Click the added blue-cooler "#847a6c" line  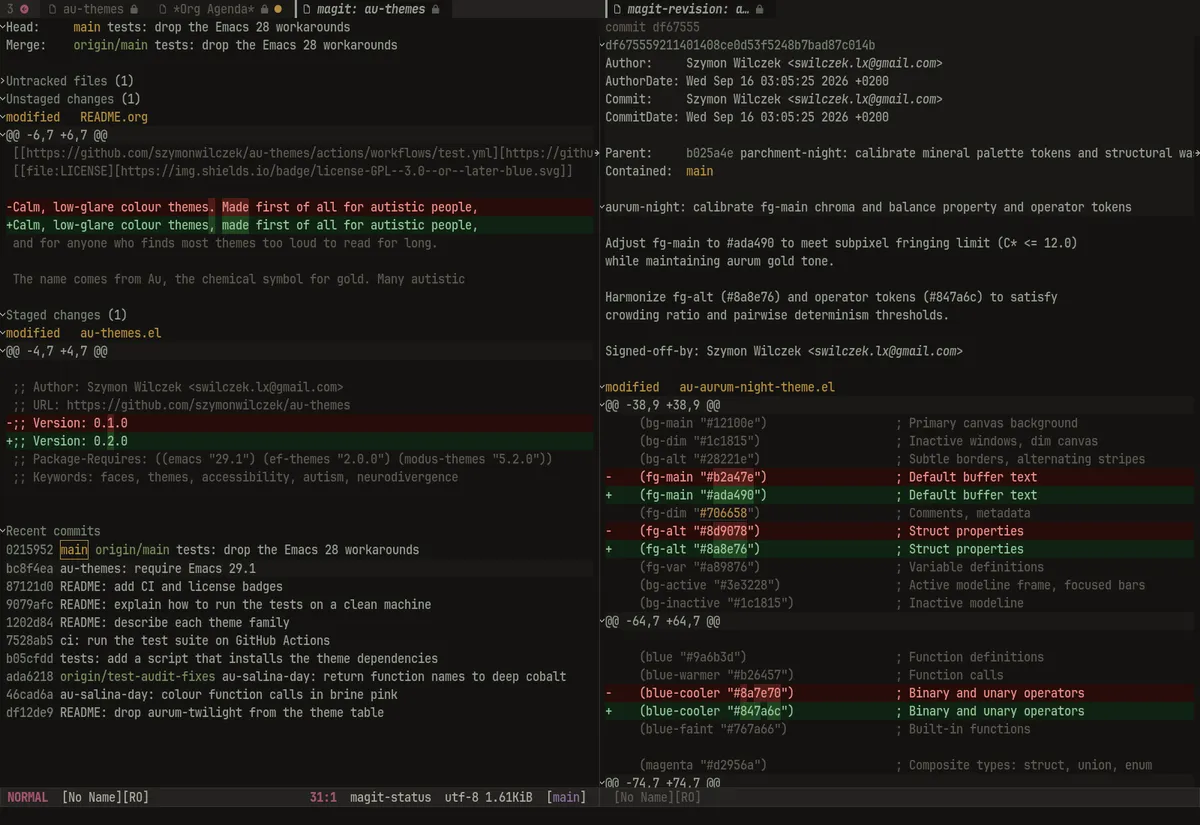coord(899,711)
